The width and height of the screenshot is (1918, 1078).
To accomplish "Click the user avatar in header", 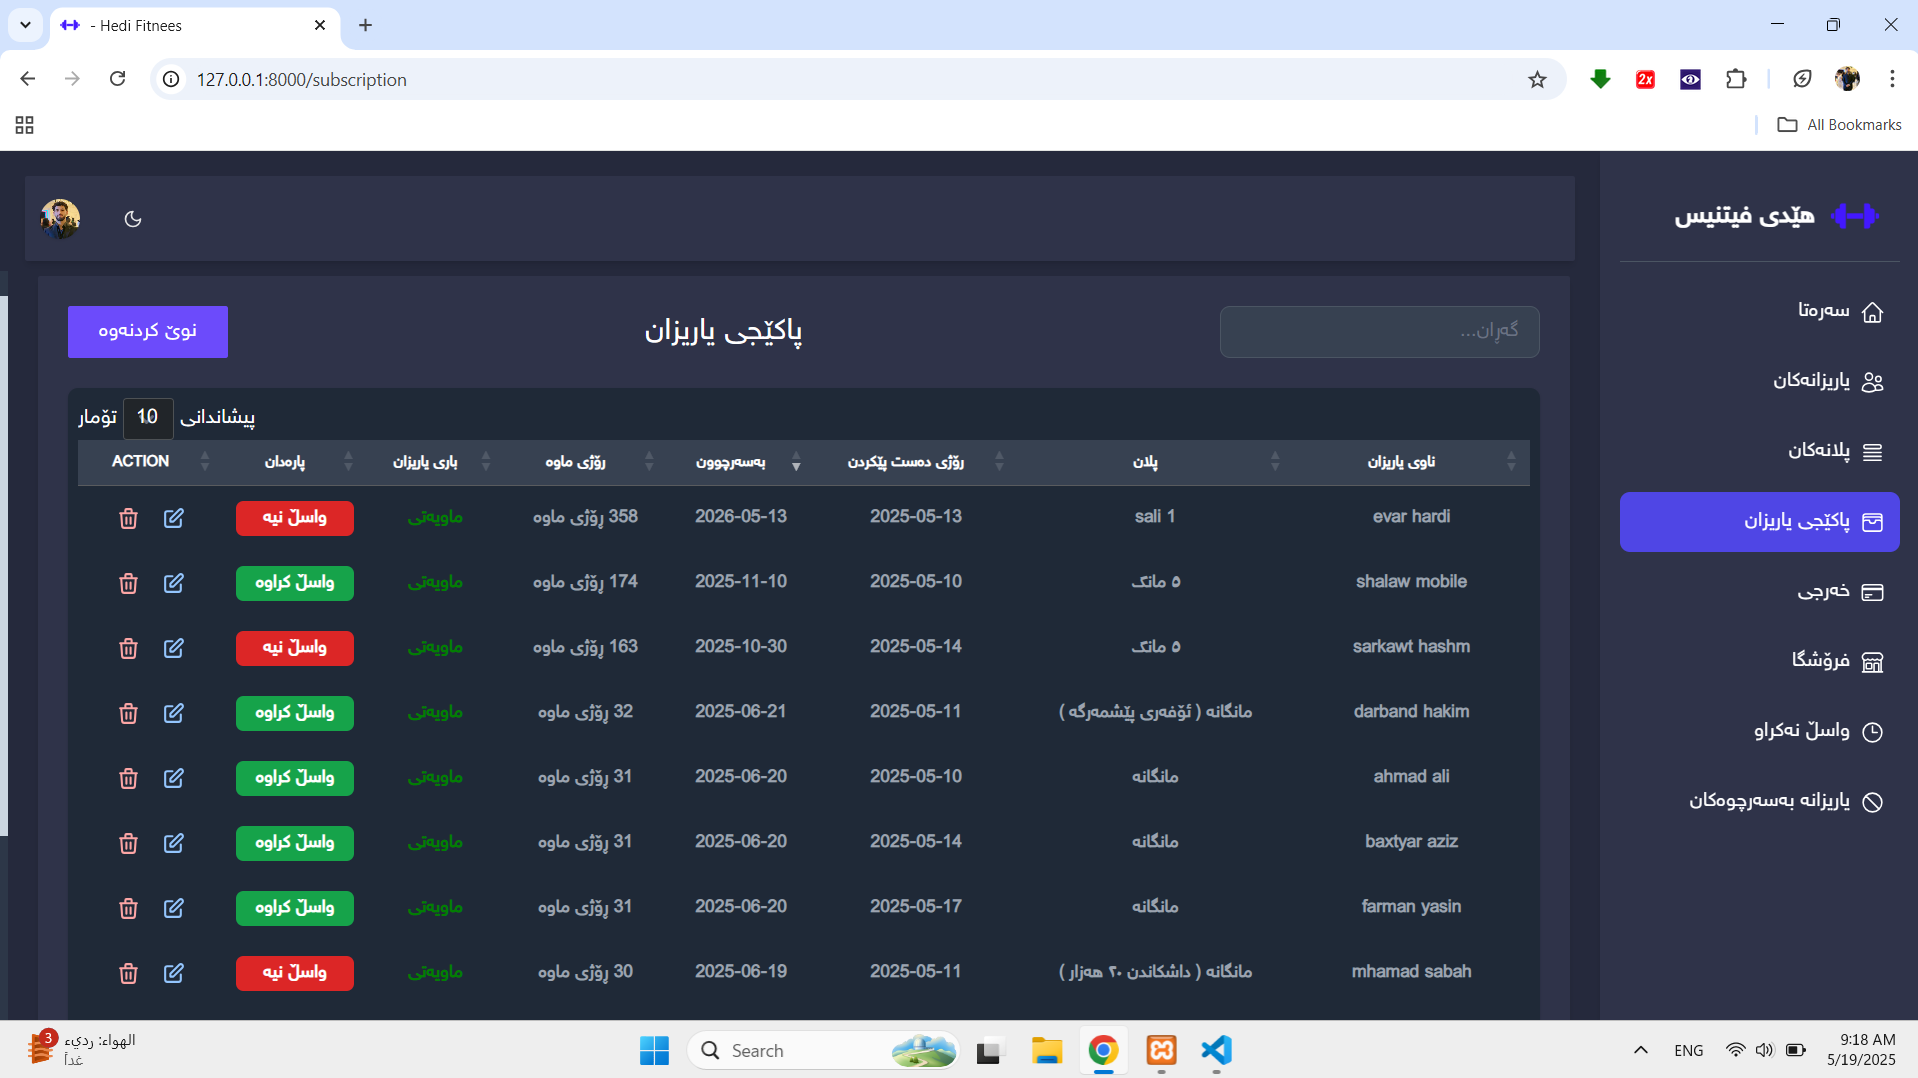I will [60, 218].
